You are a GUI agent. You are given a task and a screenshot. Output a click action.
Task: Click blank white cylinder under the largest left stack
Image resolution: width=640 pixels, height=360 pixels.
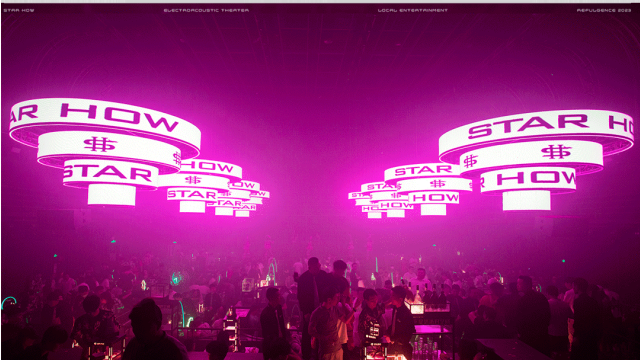pyautogui.click(x=111, y=195)
